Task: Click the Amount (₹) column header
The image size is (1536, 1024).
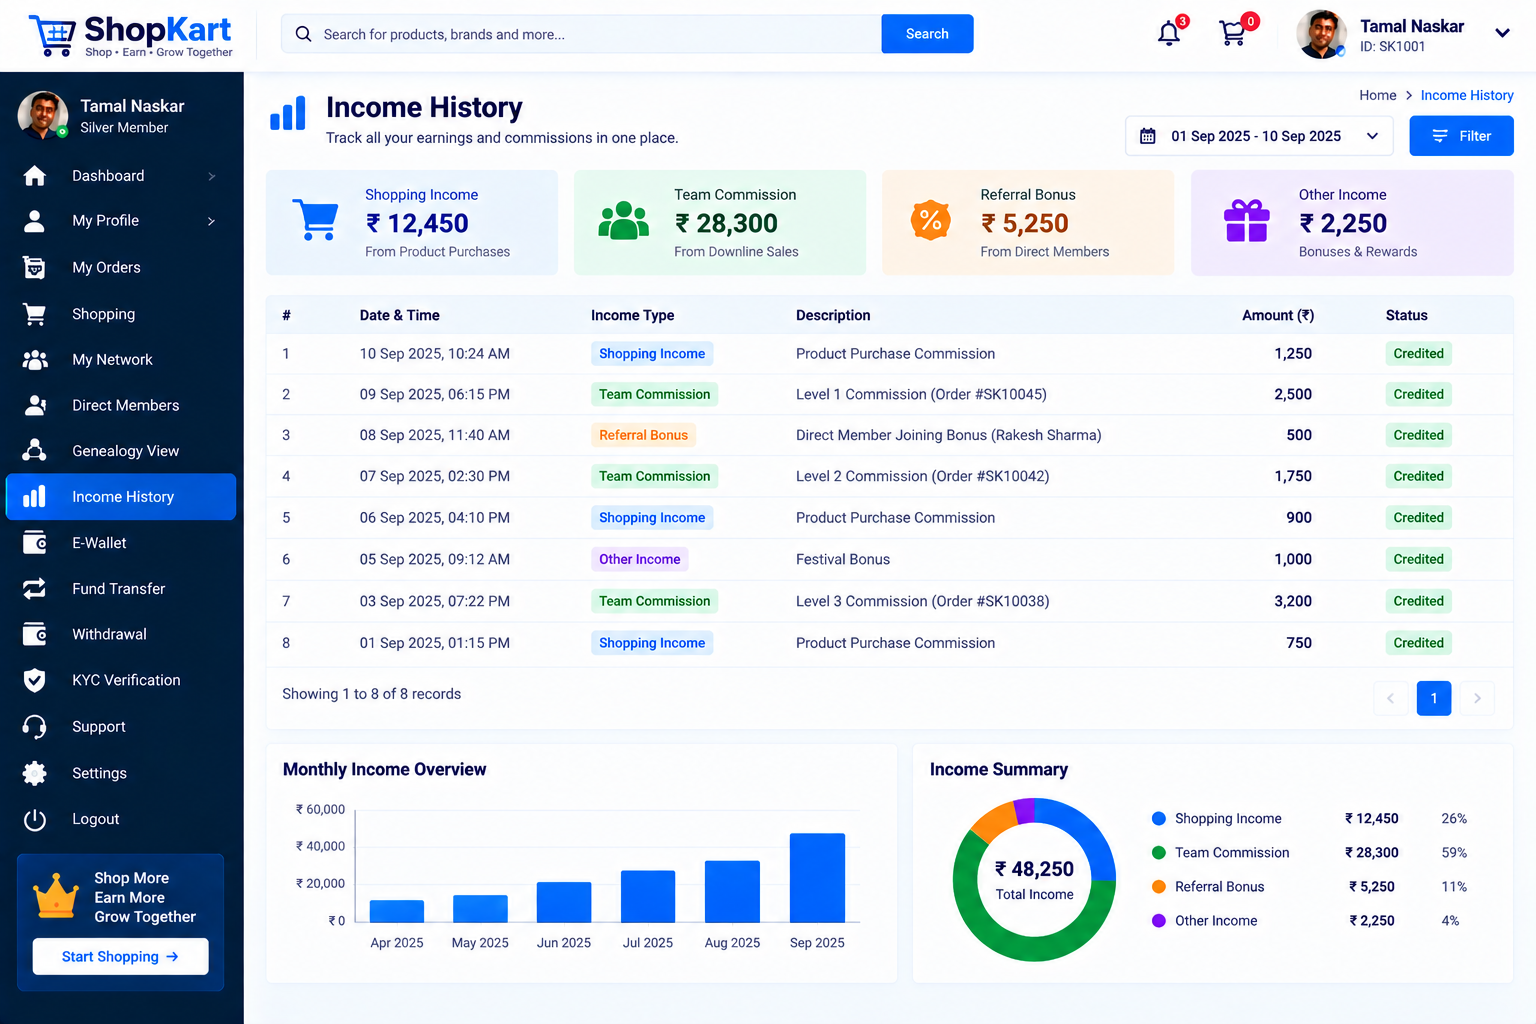Action: click(1278, 315)
